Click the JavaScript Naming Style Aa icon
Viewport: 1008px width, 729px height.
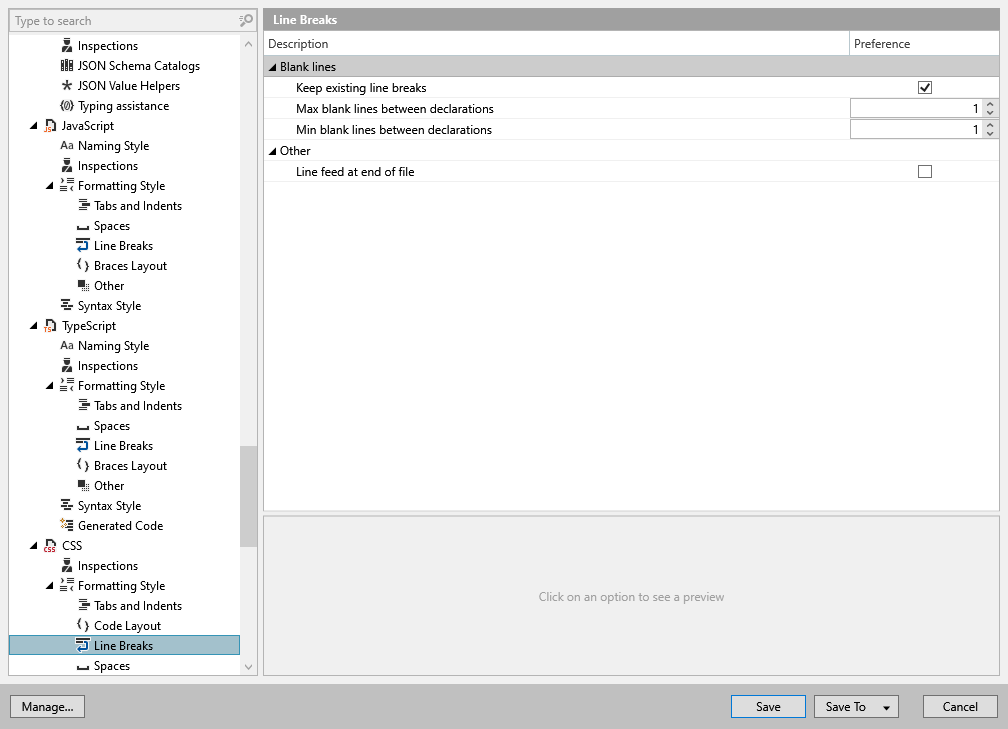(x=67, y=146)
